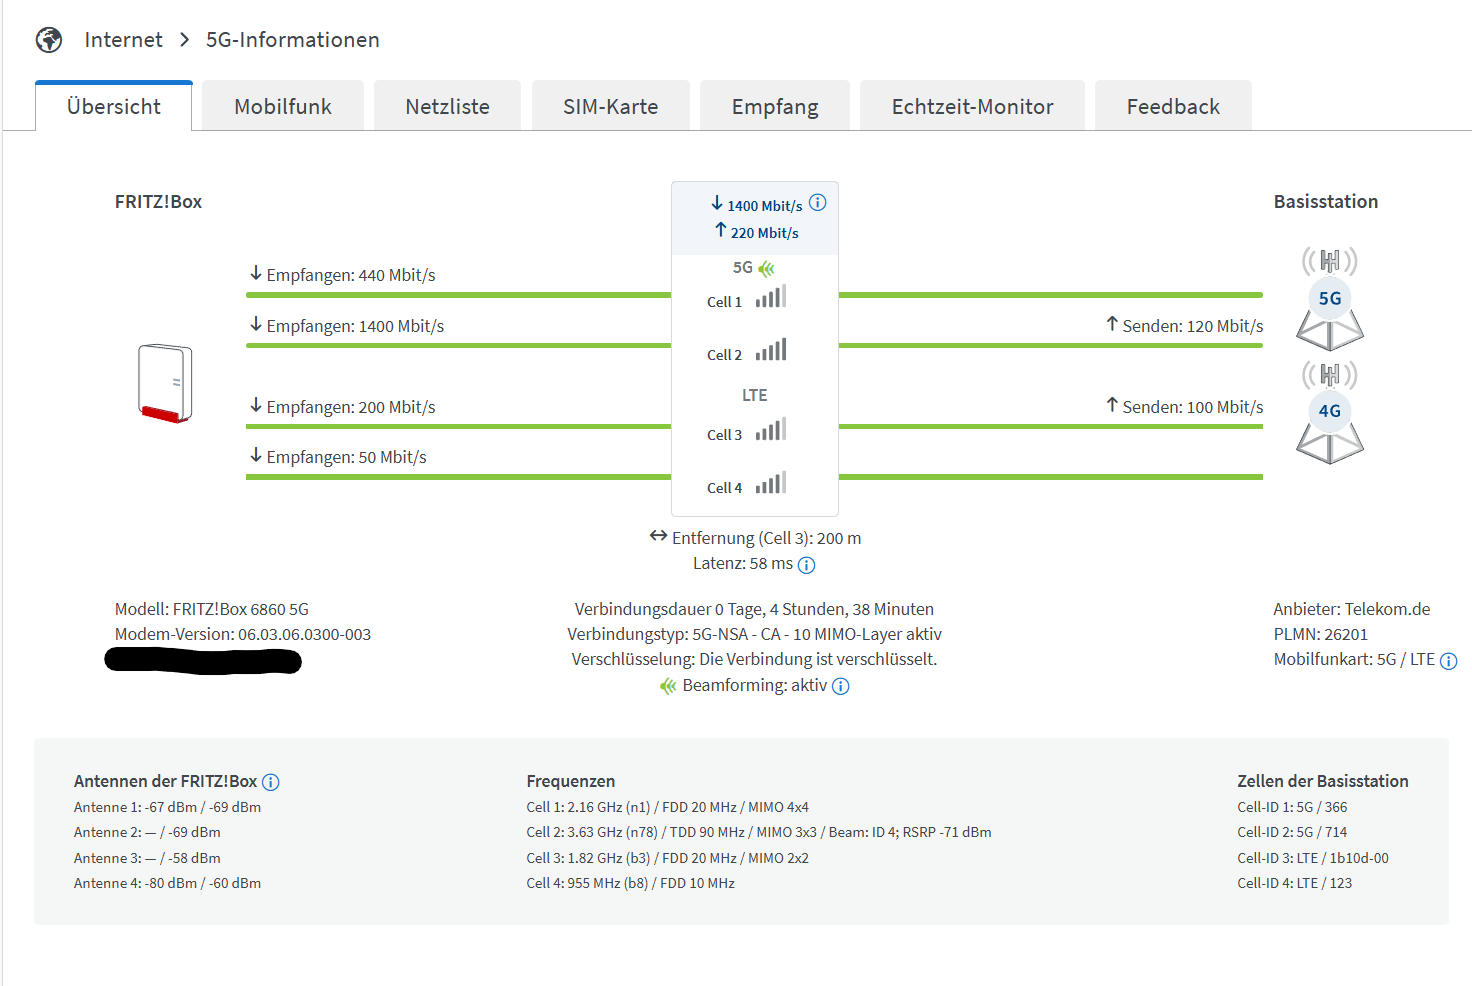1472x986 pixels.
Task: Switch to the SIM-Karte tab
Action: tap(610, 105)
